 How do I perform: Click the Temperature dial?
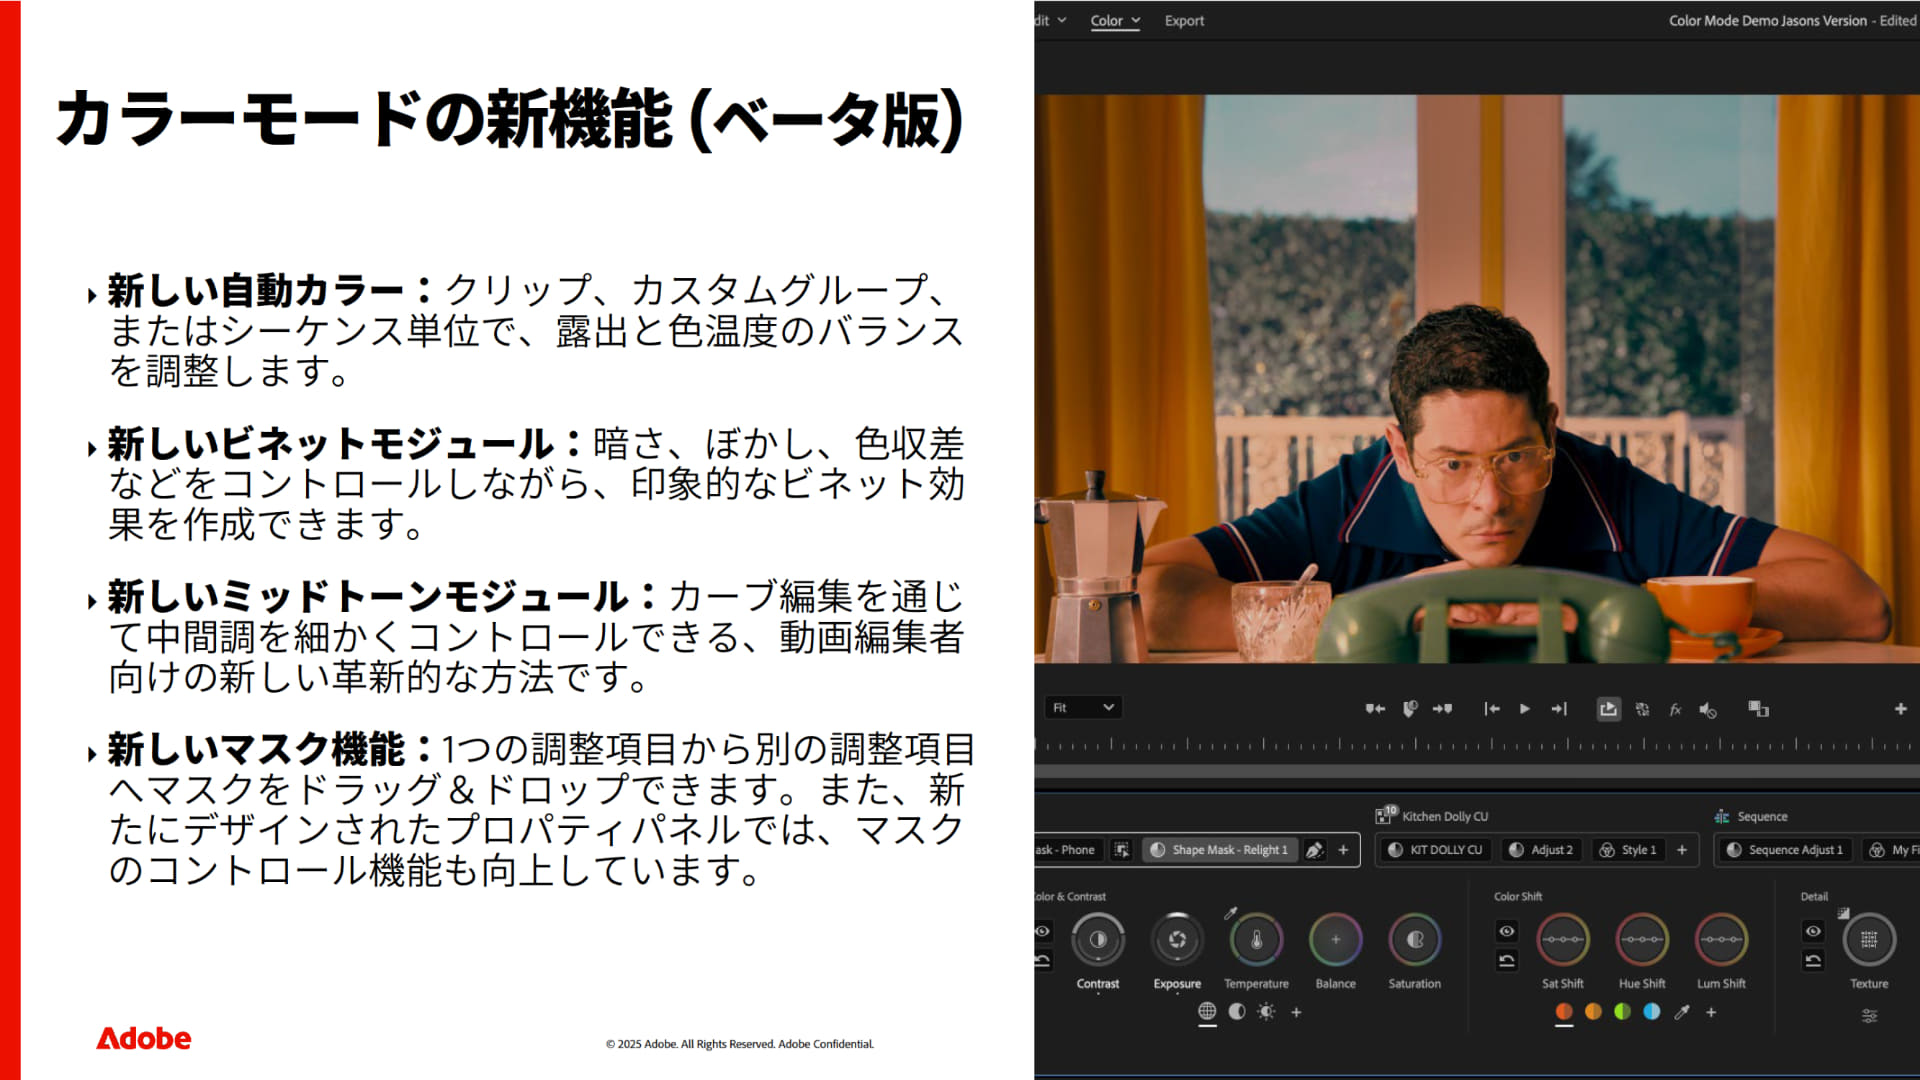coord(1257,939)
